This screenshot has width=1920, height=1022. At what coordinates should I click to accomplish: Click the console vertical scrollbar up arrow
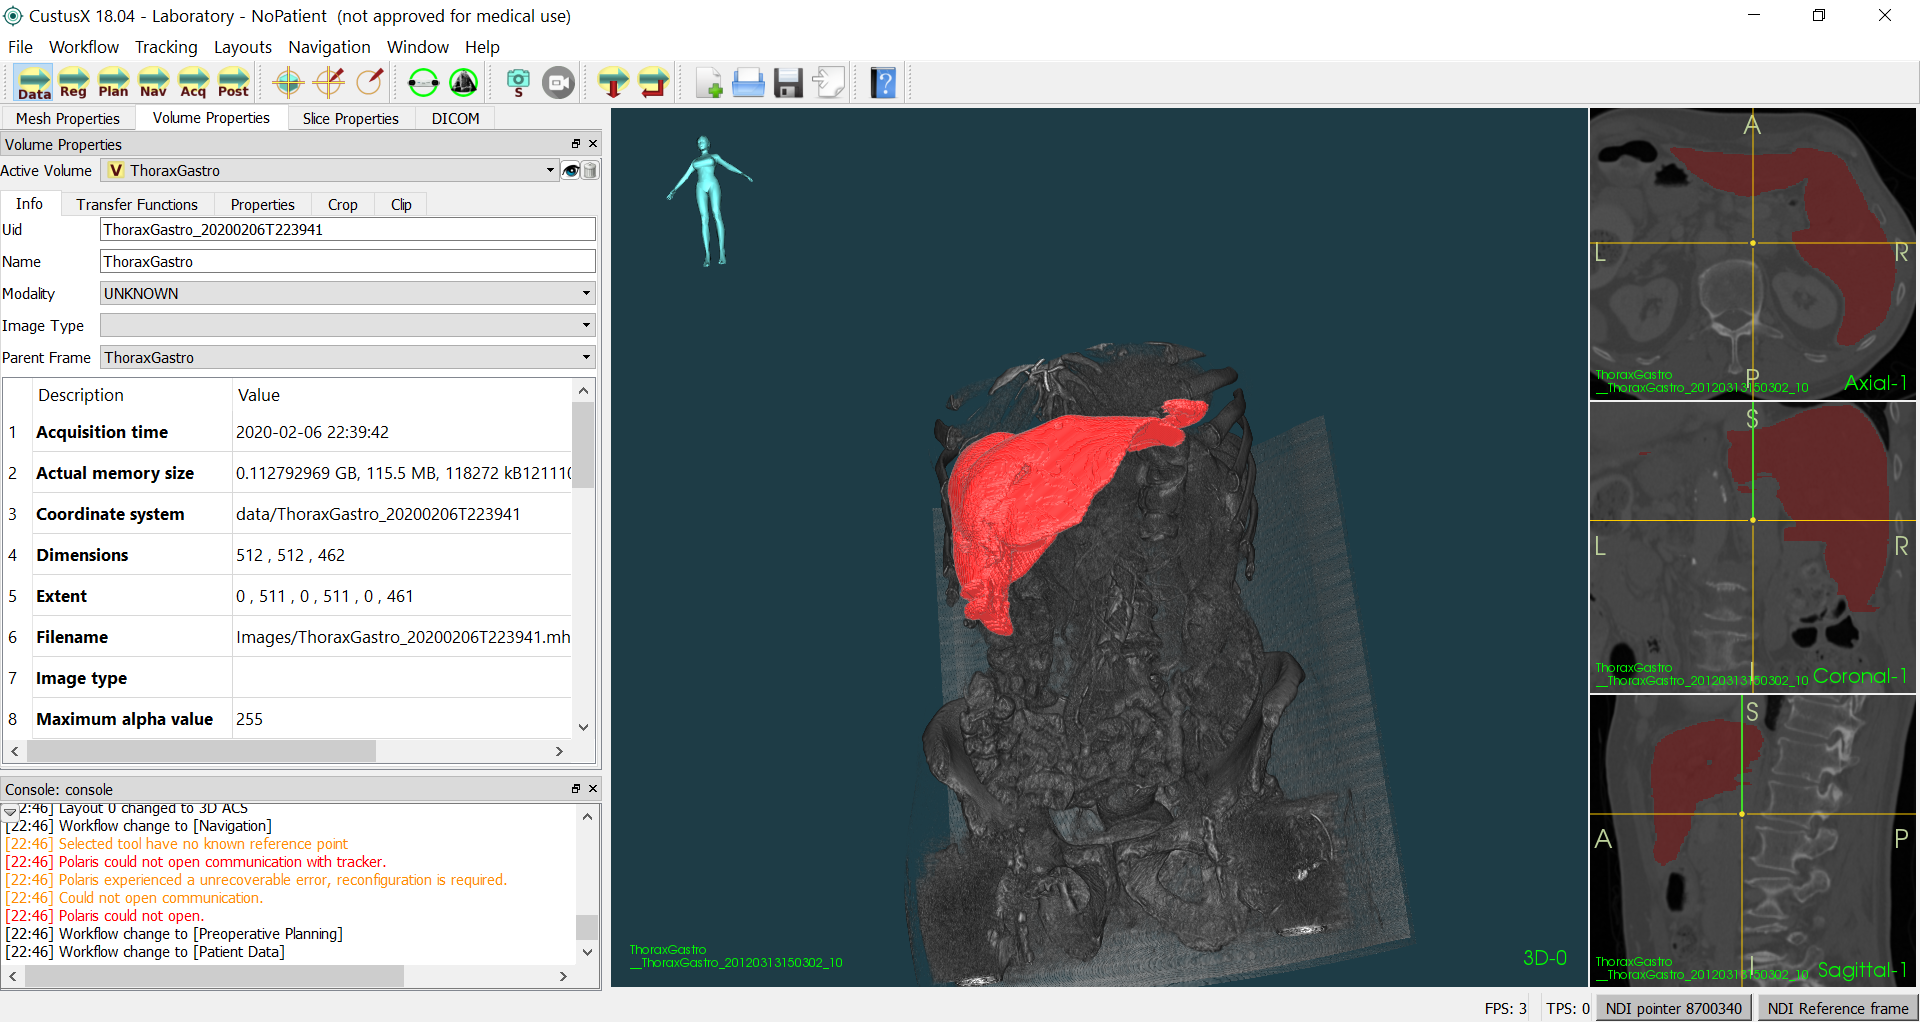click(x=587, y=817)
